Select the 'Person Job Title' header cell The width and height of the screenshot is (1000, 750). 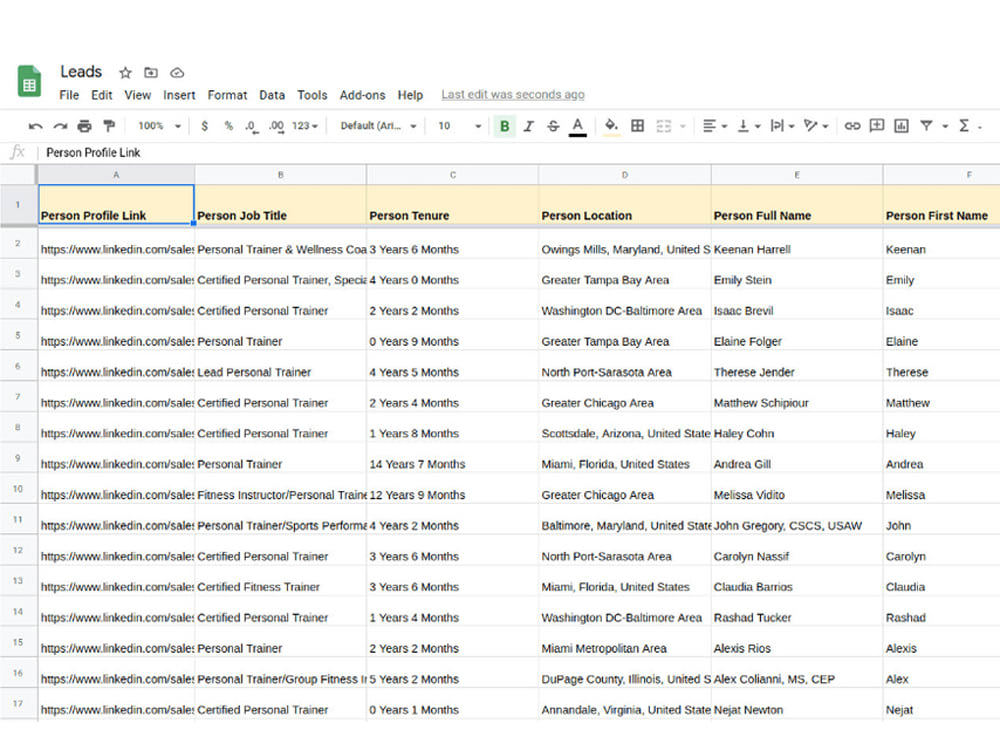281,205
